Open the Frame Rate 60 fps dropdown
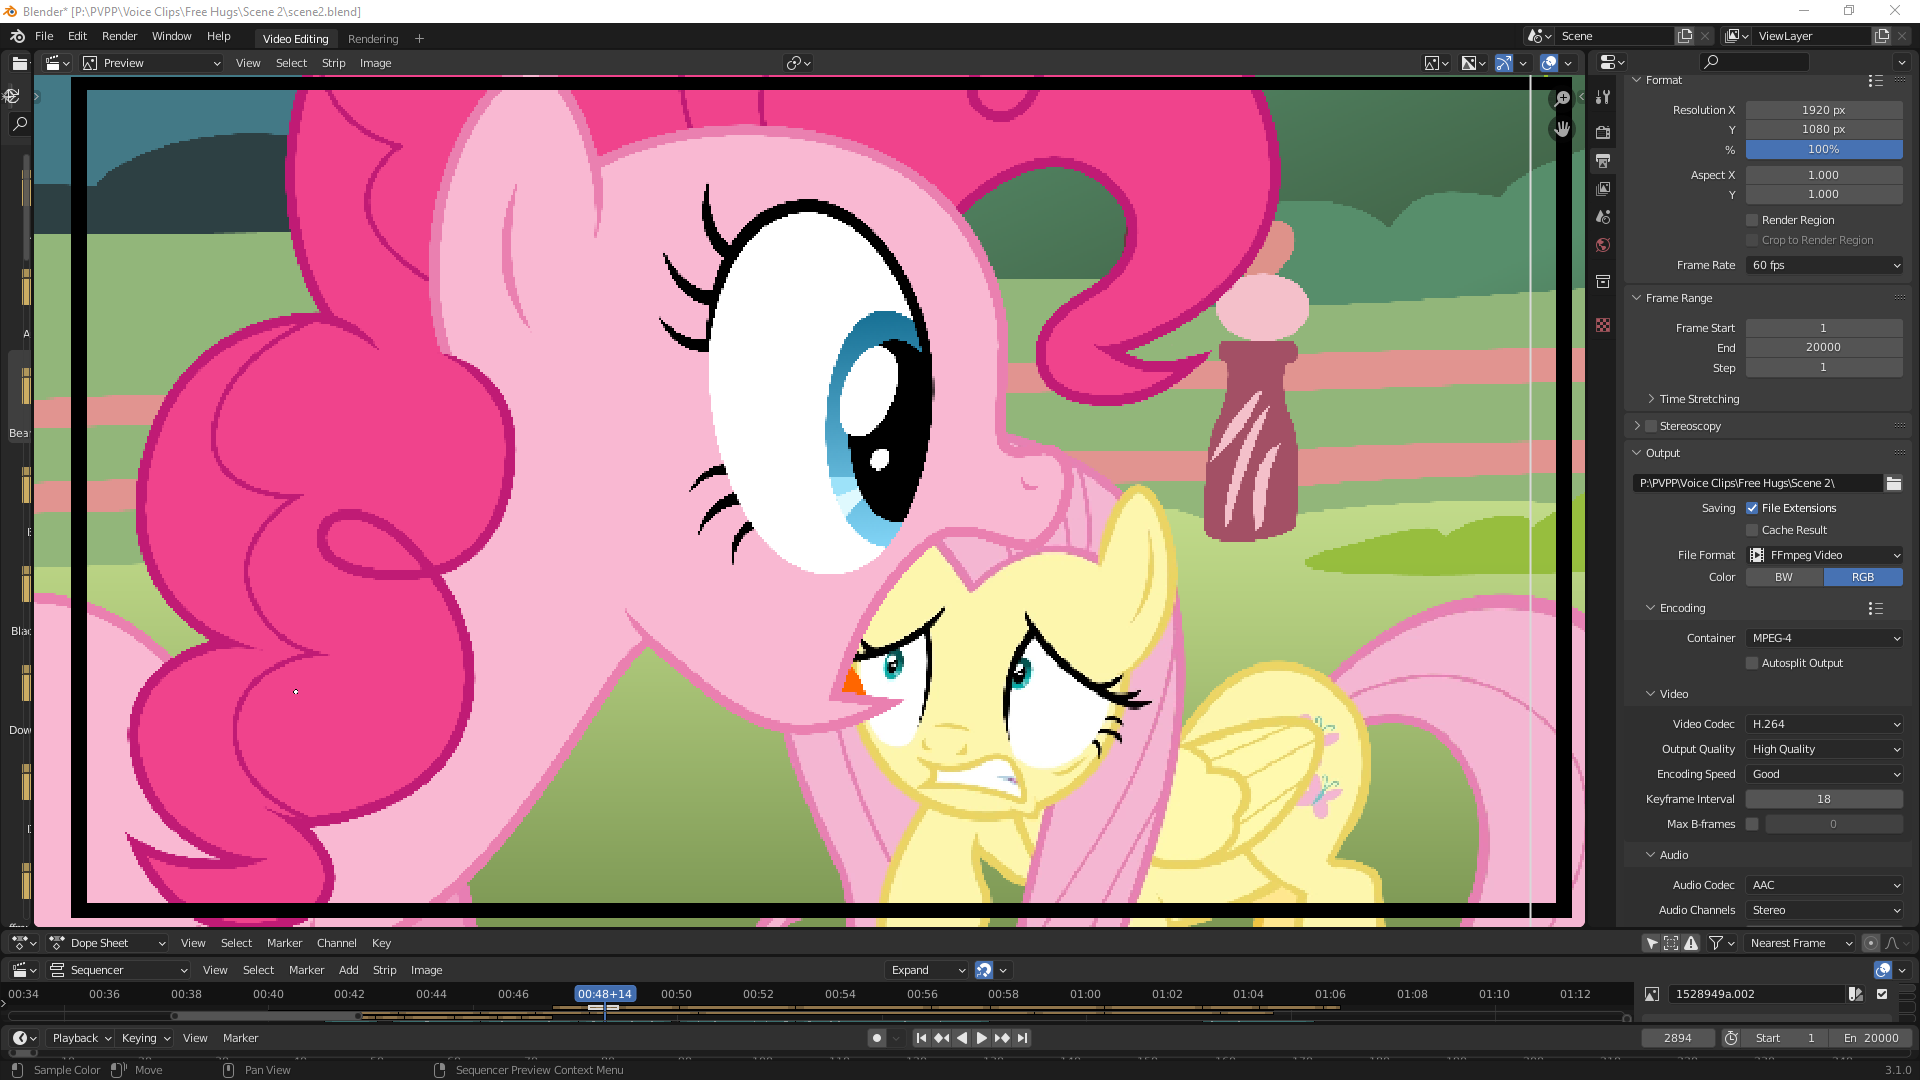1920x1080 pixels. pos(1824,265)
